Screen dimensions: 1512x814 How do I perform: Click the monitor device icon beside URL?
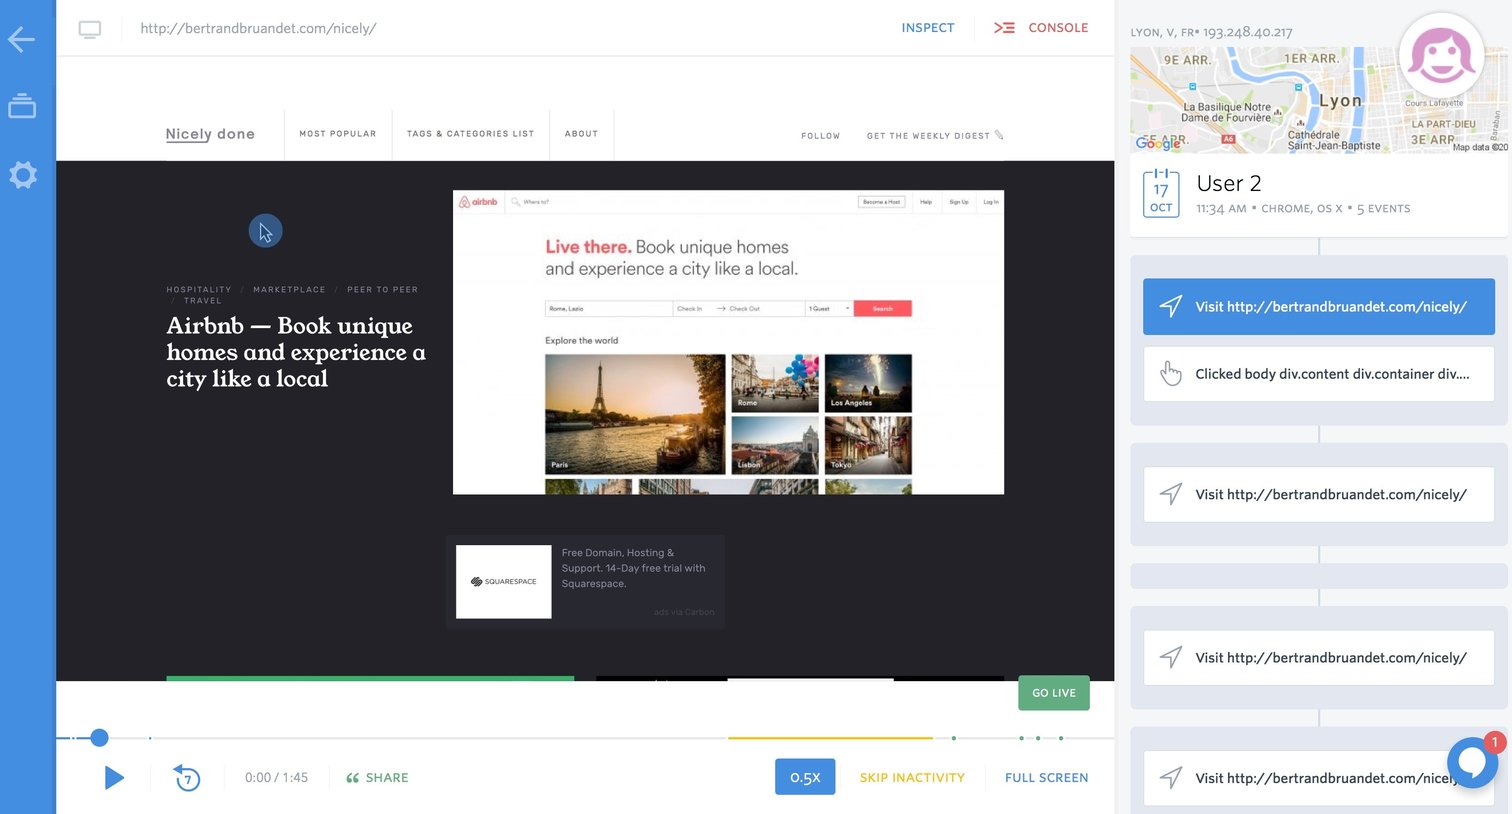click(90, 29)
